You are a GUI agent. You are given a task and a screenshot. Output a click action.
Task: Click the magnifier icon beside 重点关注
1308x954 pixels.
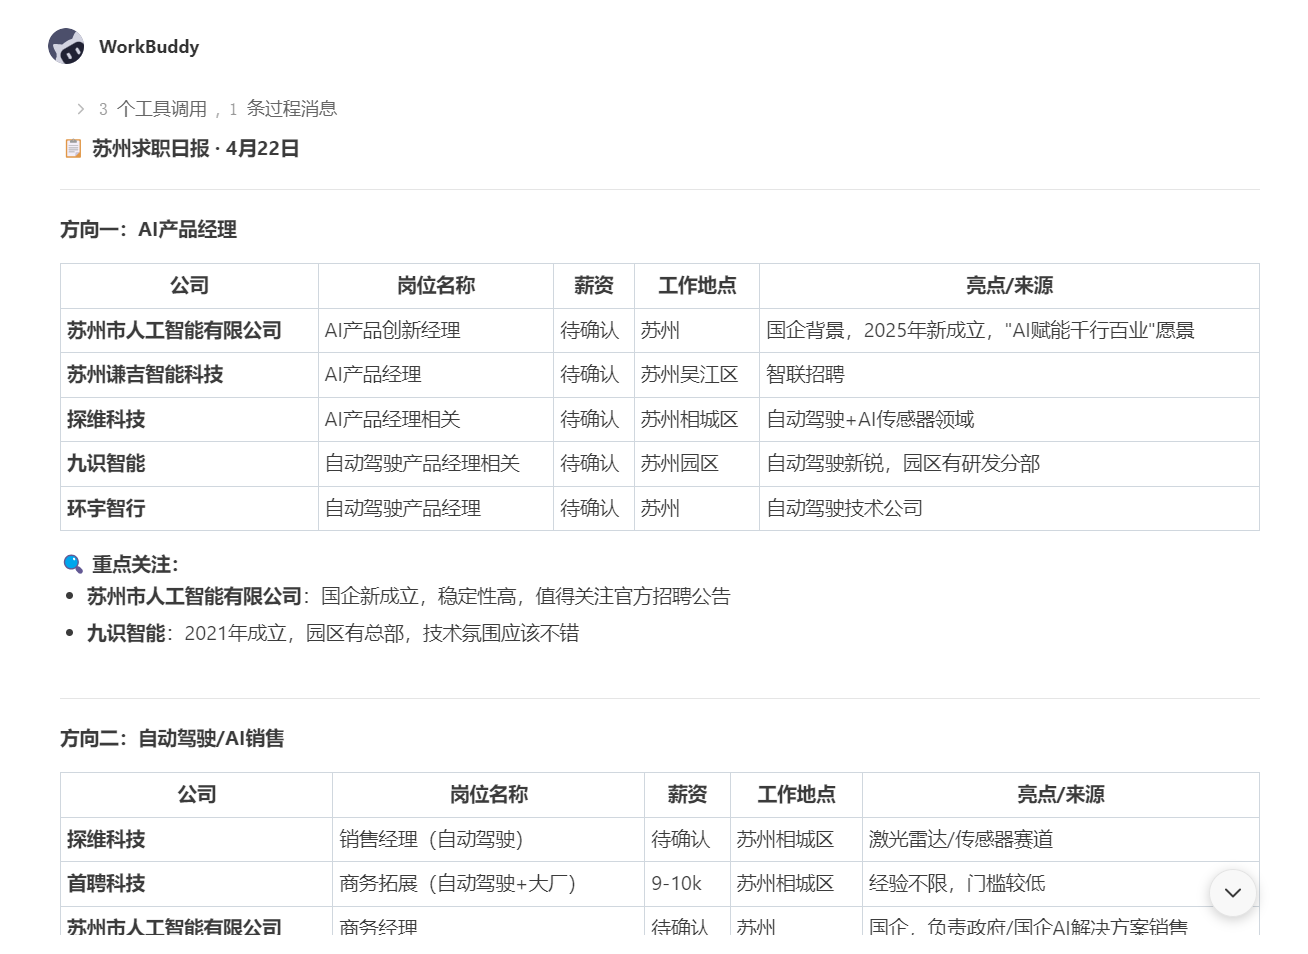click(x=73, y=564)
